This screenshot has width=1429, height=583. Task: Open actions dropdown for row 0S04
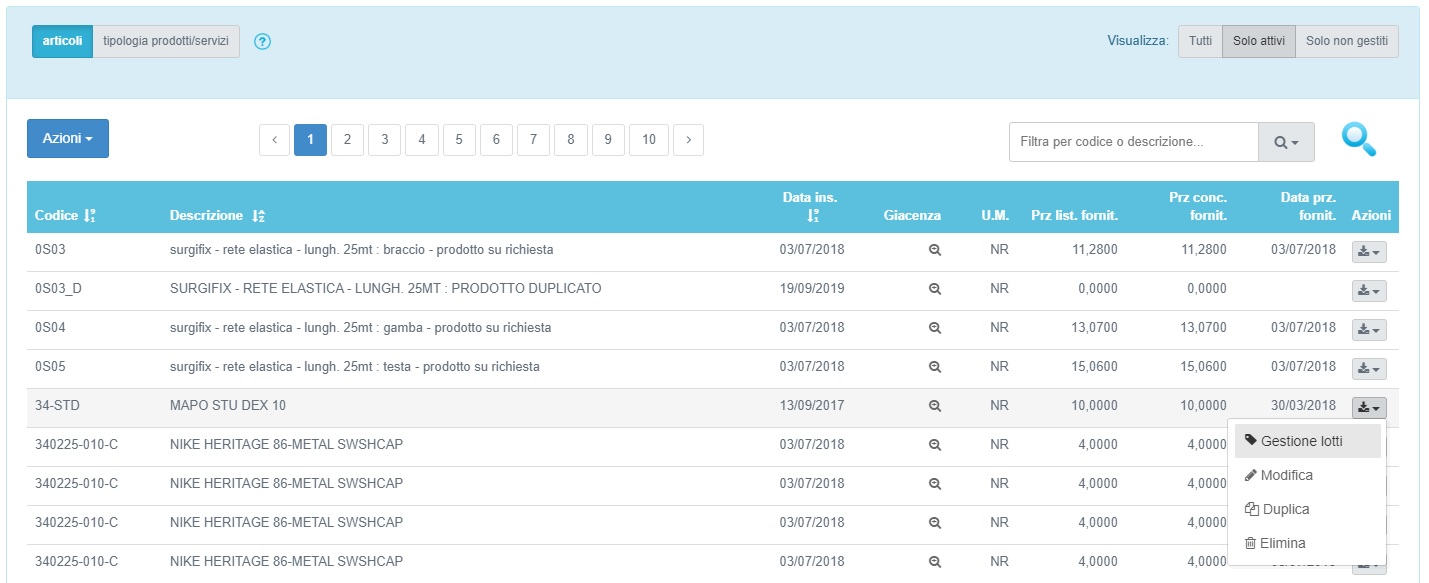coord(1369,329)
